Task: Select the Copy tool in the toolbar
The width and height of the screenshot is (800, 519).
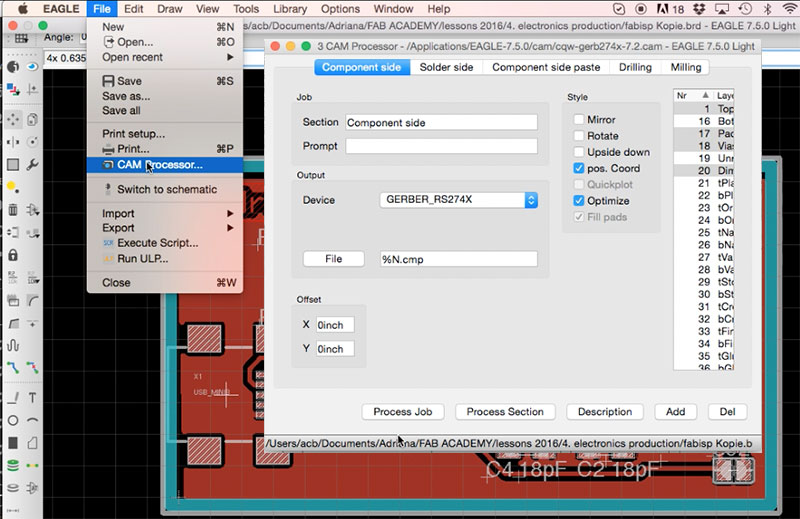Action: pyautogui.click(x=32, y=119)
